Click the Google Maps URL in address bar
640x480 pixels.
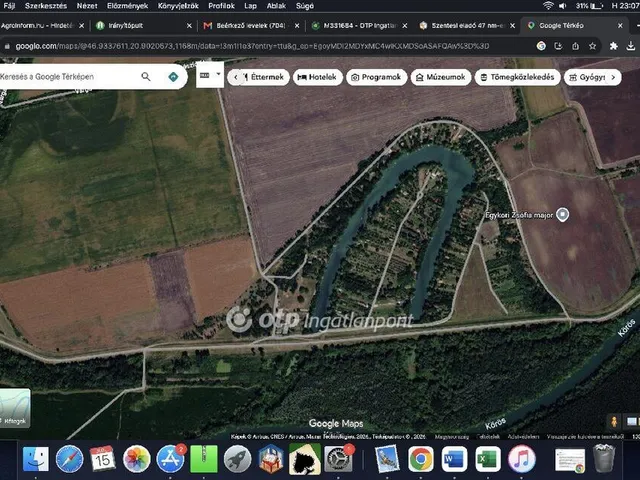tap(252, 46)
